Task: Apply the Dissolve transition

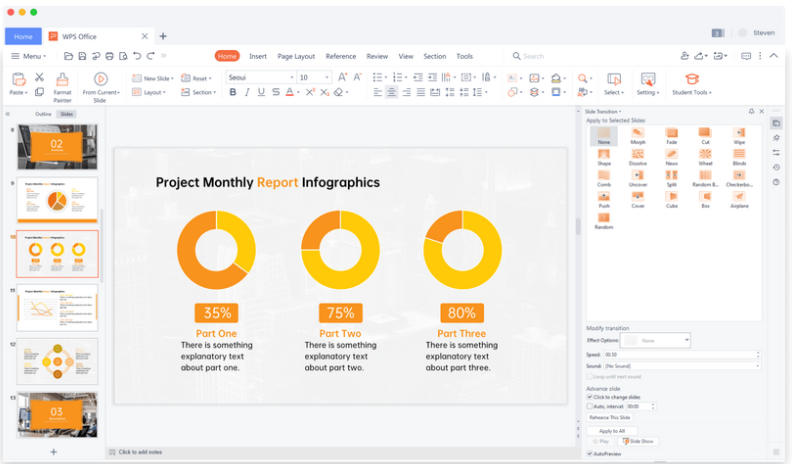Action: tap(638, 155)
